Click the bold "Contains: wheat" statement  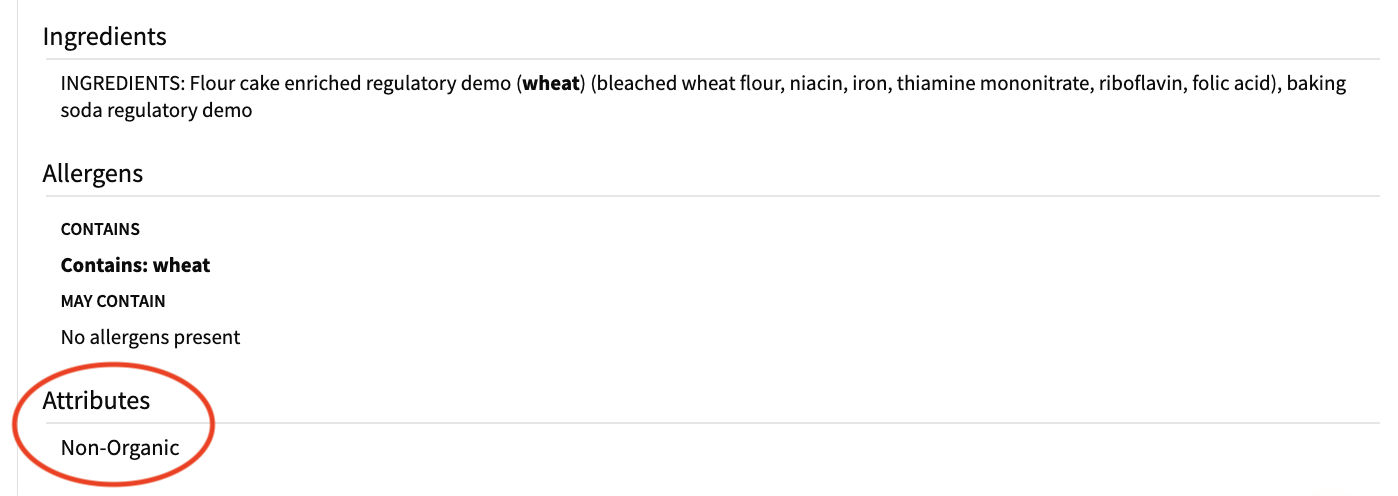[136, 265]
